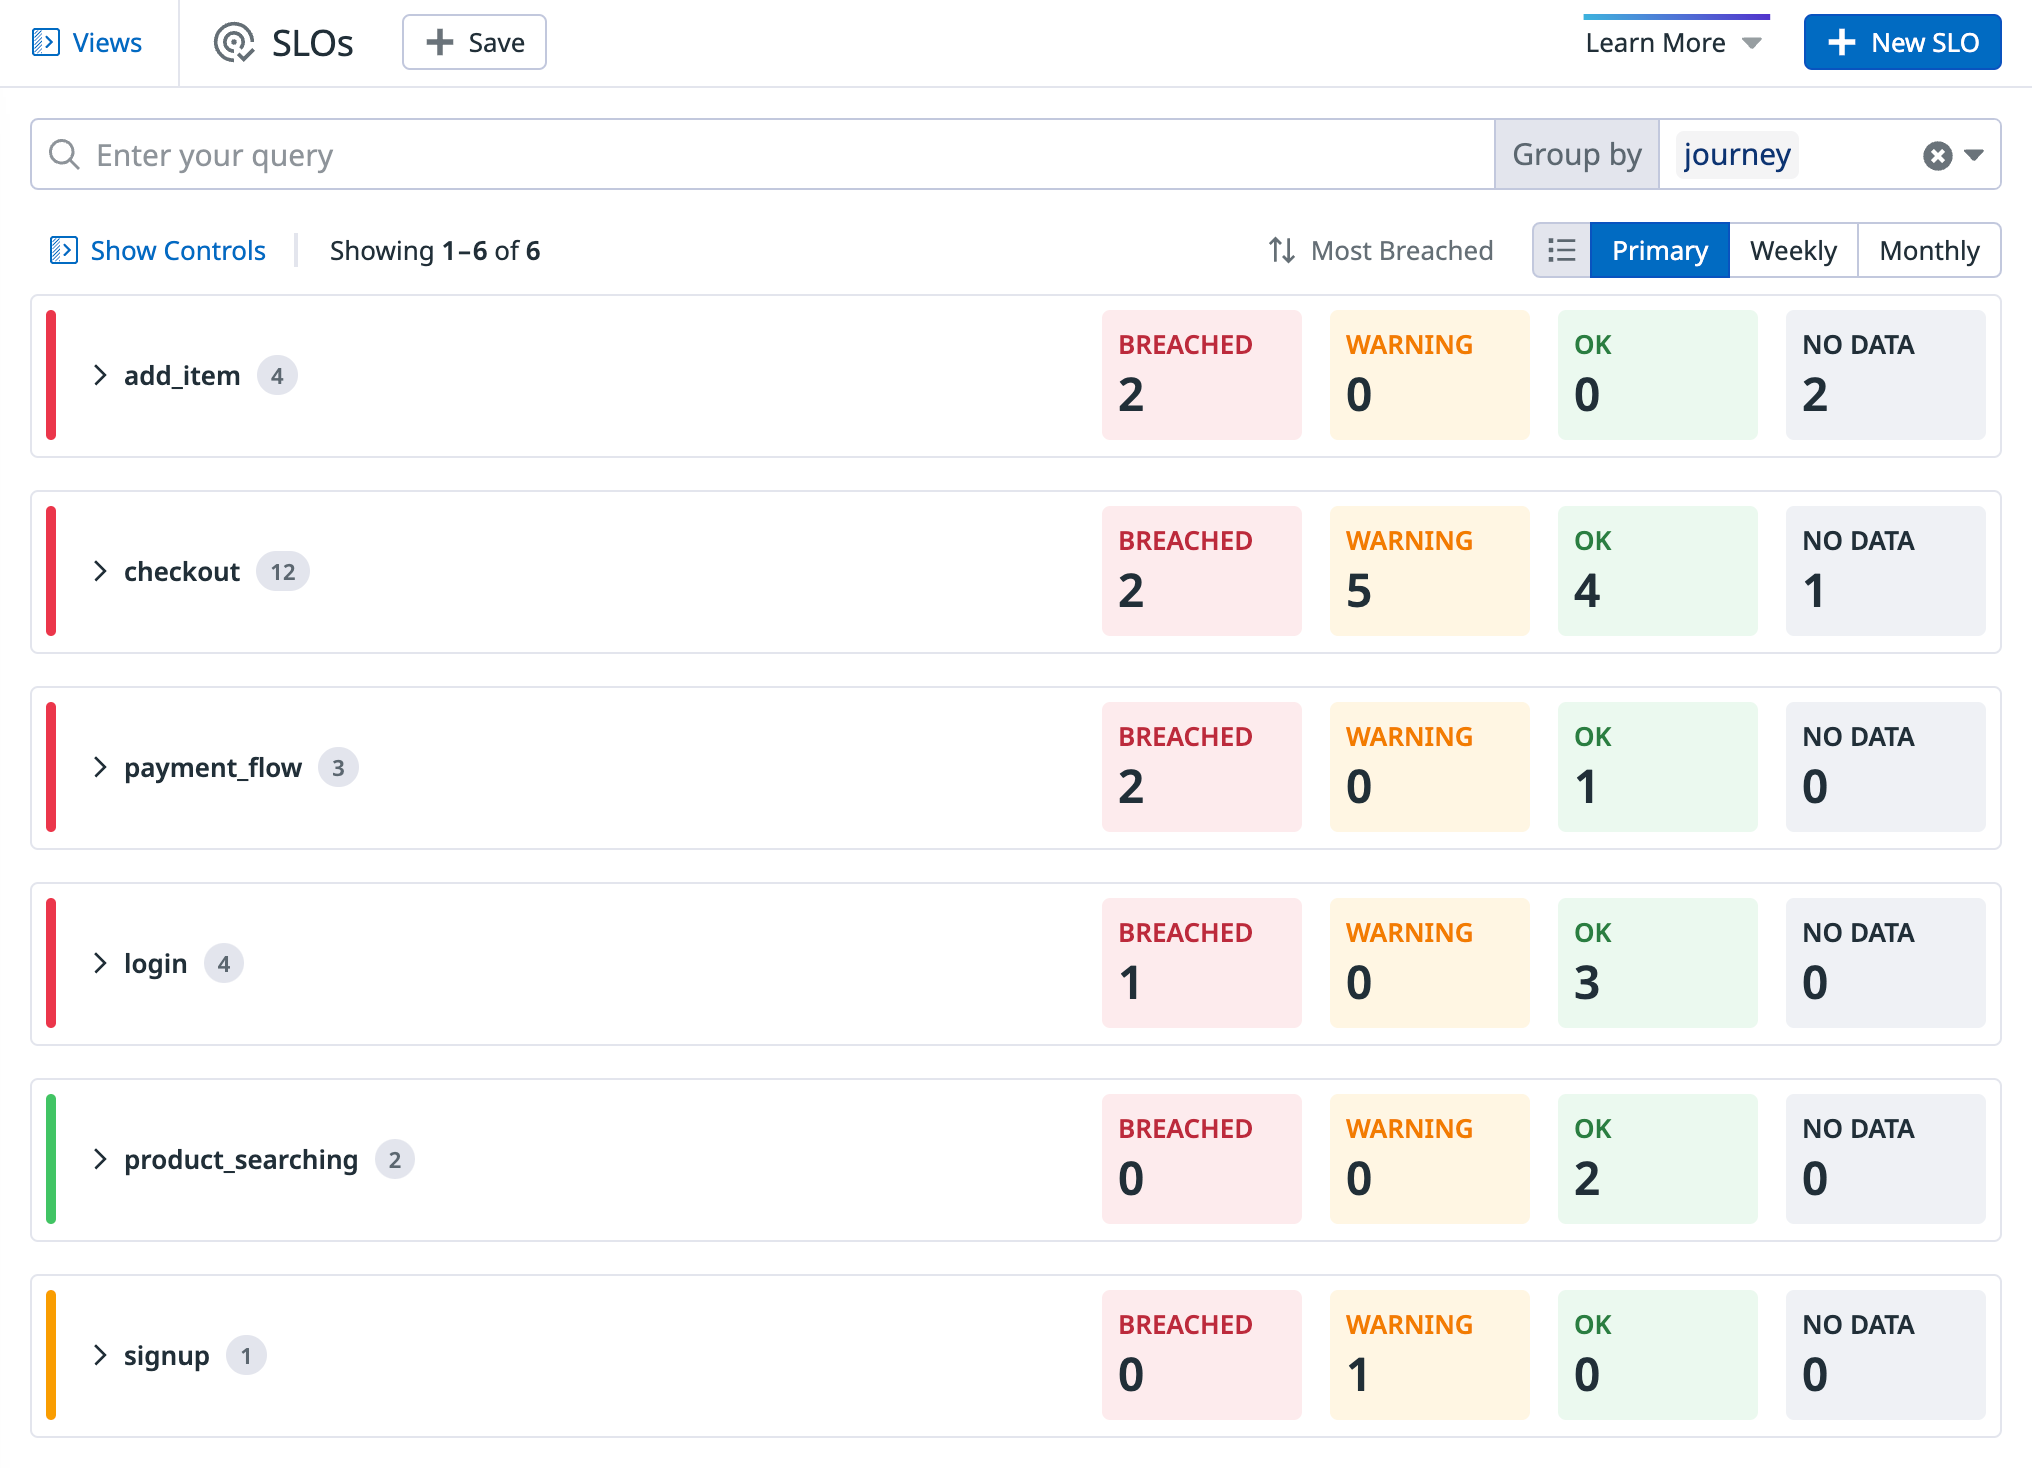Screen dimensions: 2032x1468
Task: Expand the add_item journey row
Action: [100, 375]
